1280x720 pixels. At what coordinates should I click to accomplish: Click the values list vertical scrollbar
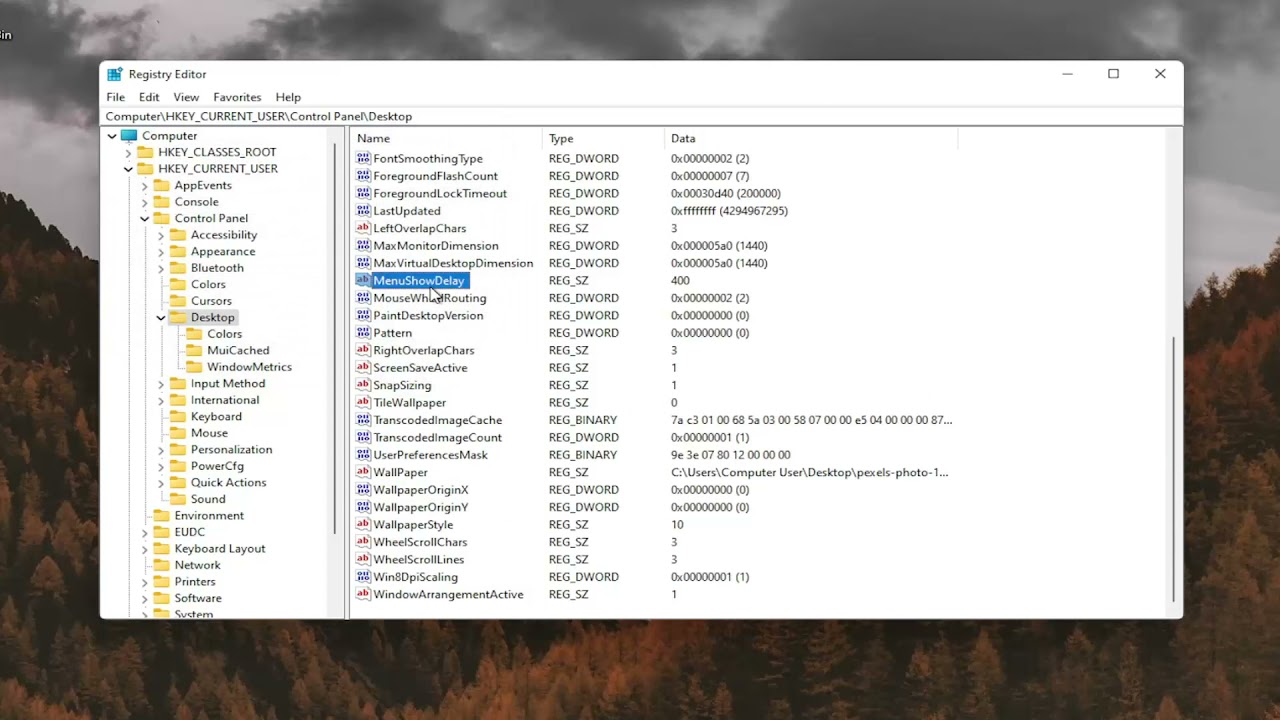coord(1173,468)
